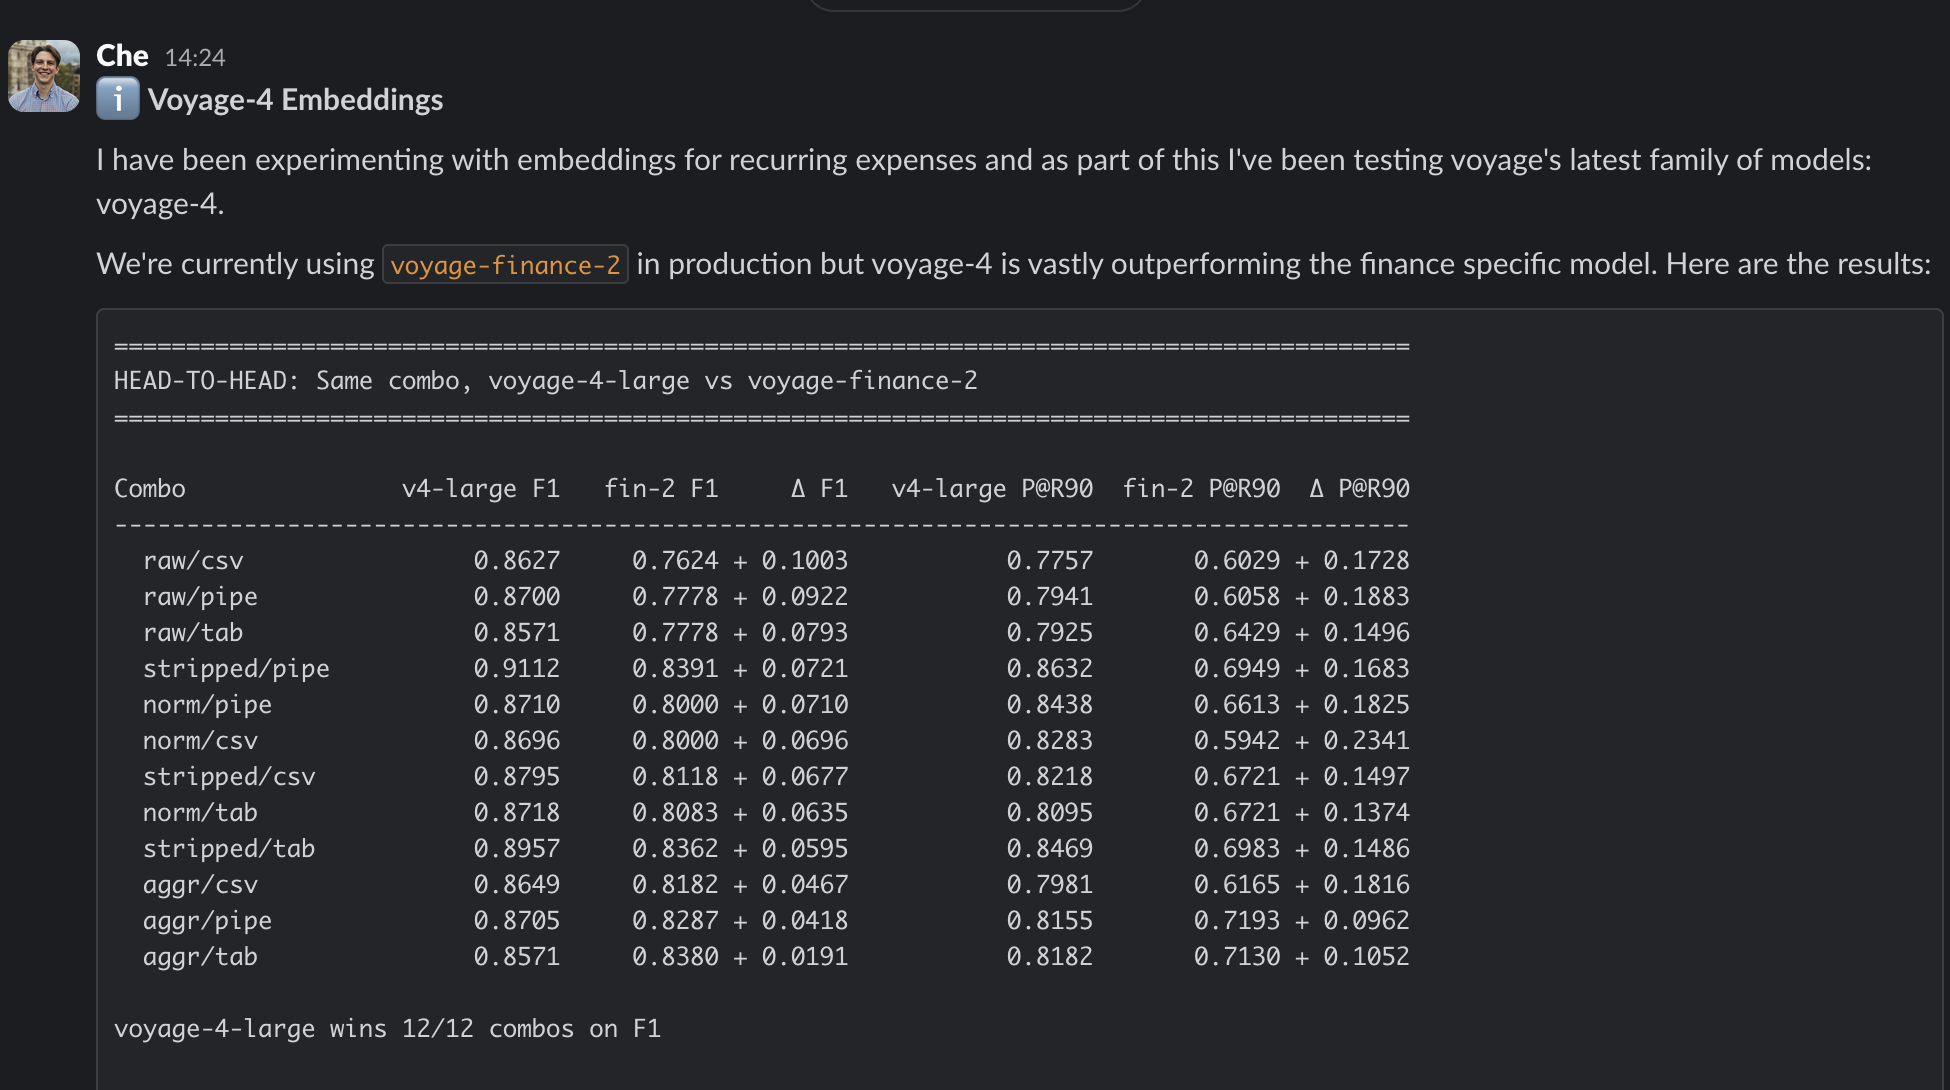Click the 0.6029 fin-2 P@R90 value
This screenshot has height=1090, width=1950.
(1237, 561)
